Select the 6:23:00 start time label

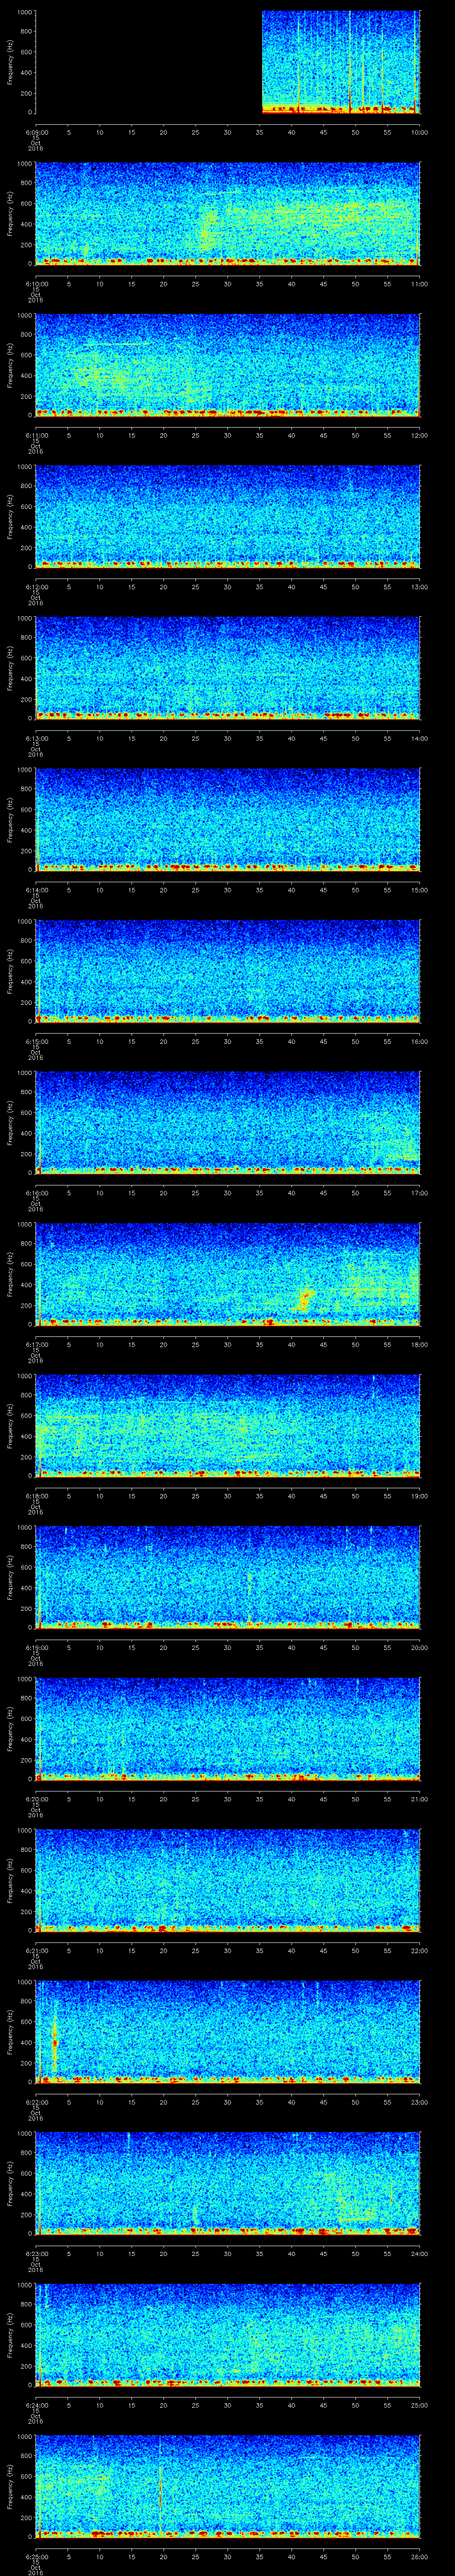[36, 2253]
